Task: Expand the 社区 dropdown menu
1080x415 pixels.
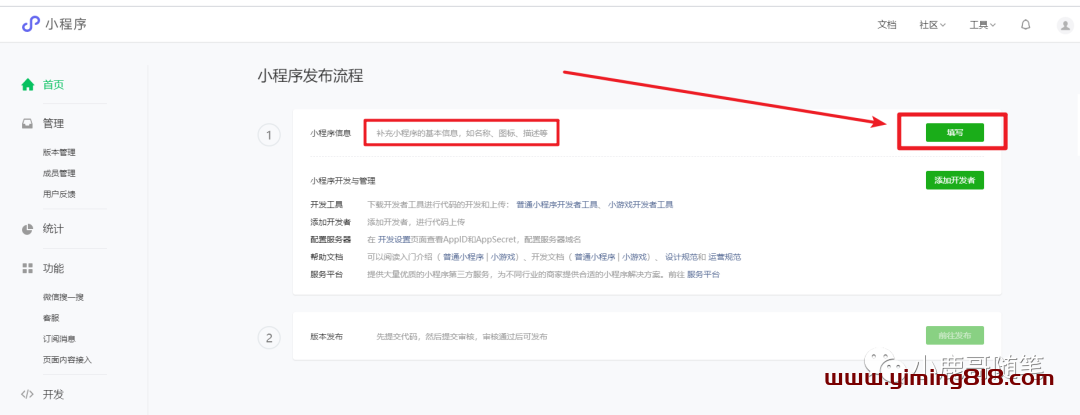Action: pos(932,25)
